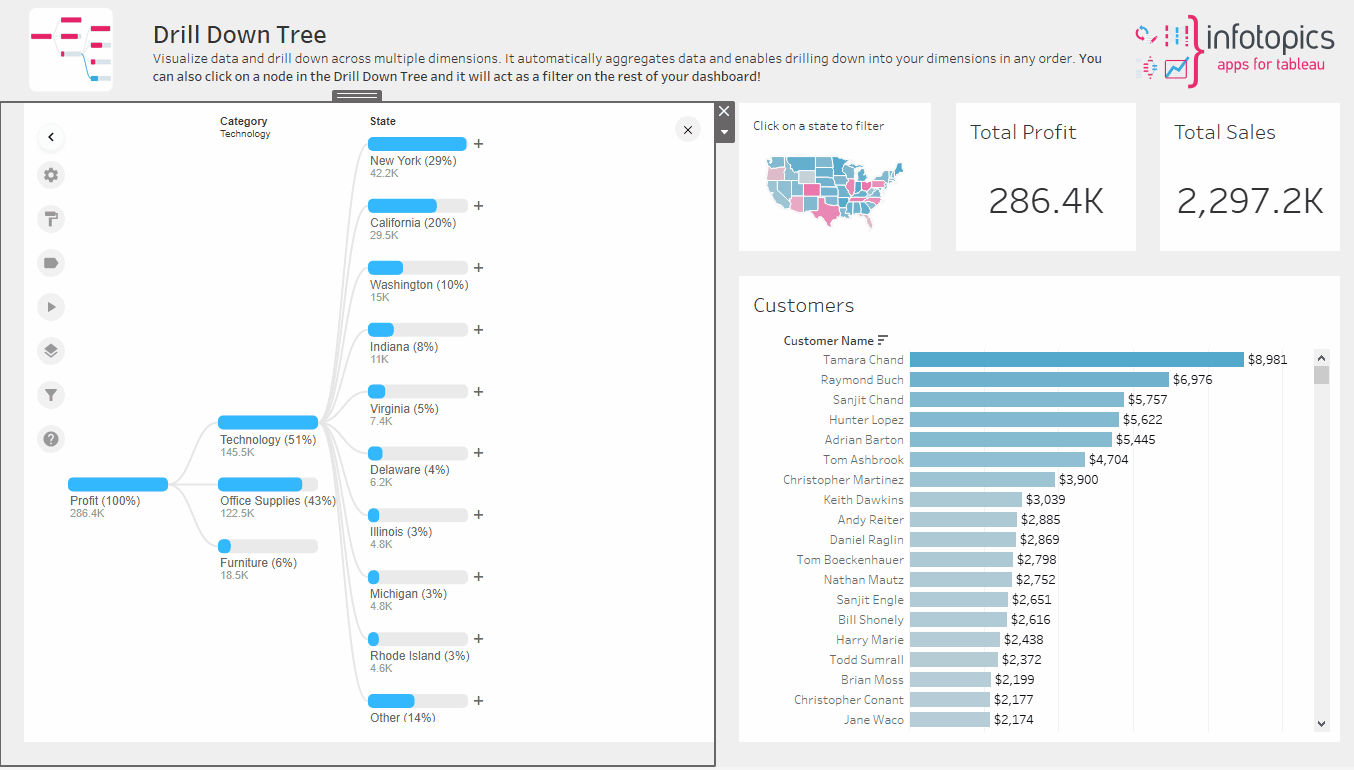The image size is (1354, 770).
Task: Click the label tag icon
Action: [x=51, y=263]
